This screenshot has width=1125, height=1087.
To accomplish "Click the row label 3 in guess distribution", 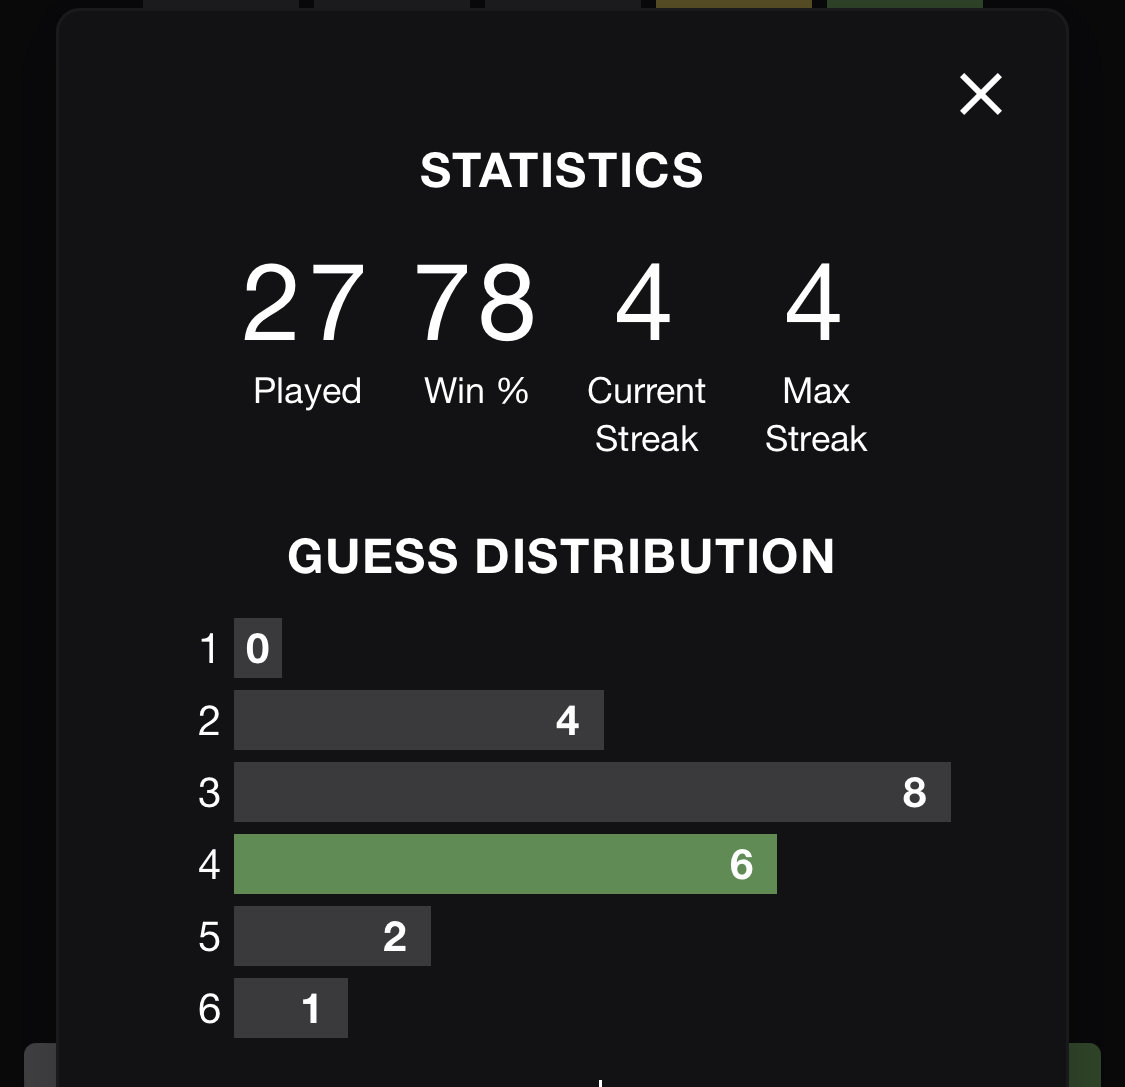I will pyautogui.click(x=209, y=793).
